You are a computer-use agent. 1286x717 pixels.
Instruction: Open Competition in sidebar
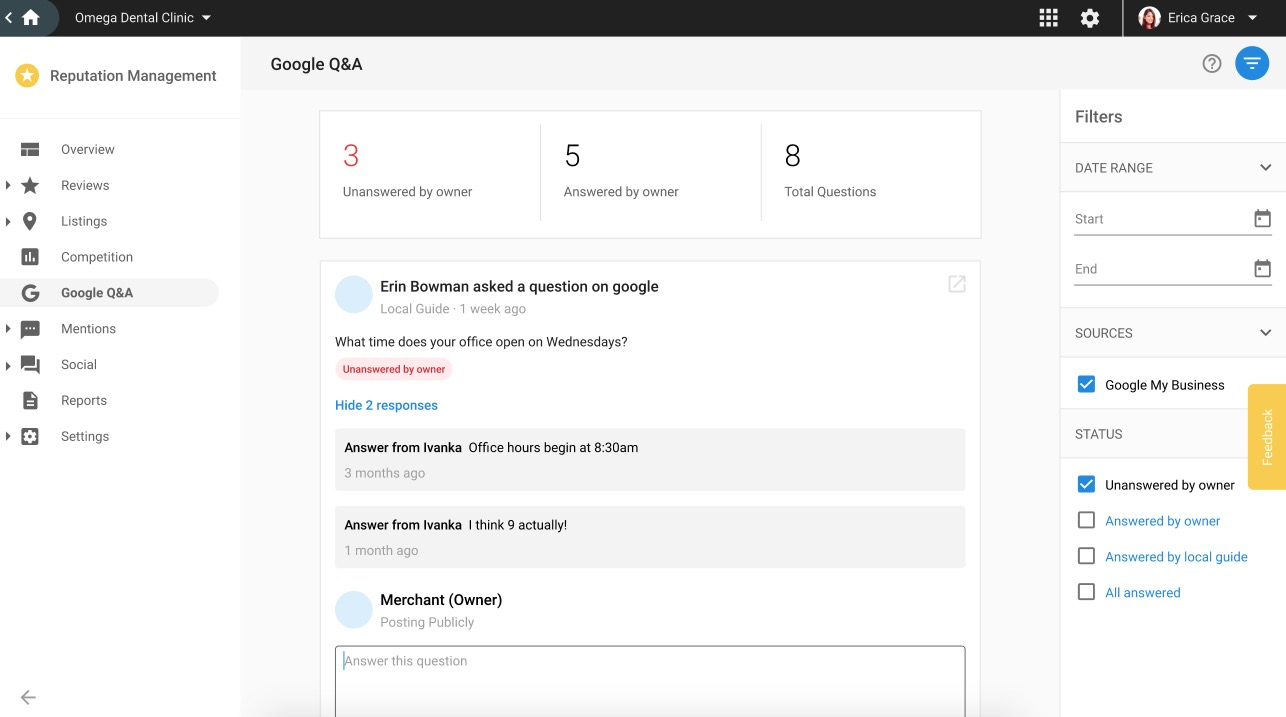[x=97, y=257]
